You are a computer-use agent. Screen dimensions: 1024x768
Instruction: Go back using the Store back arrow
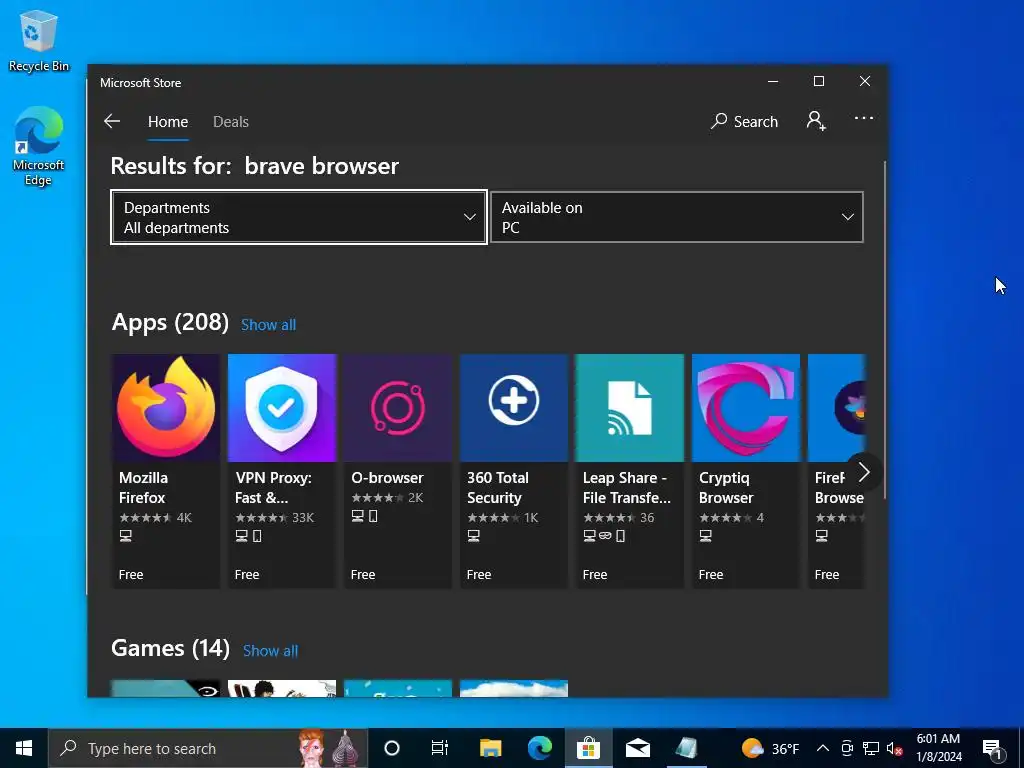pyautogui.click(x=112, y=121)
